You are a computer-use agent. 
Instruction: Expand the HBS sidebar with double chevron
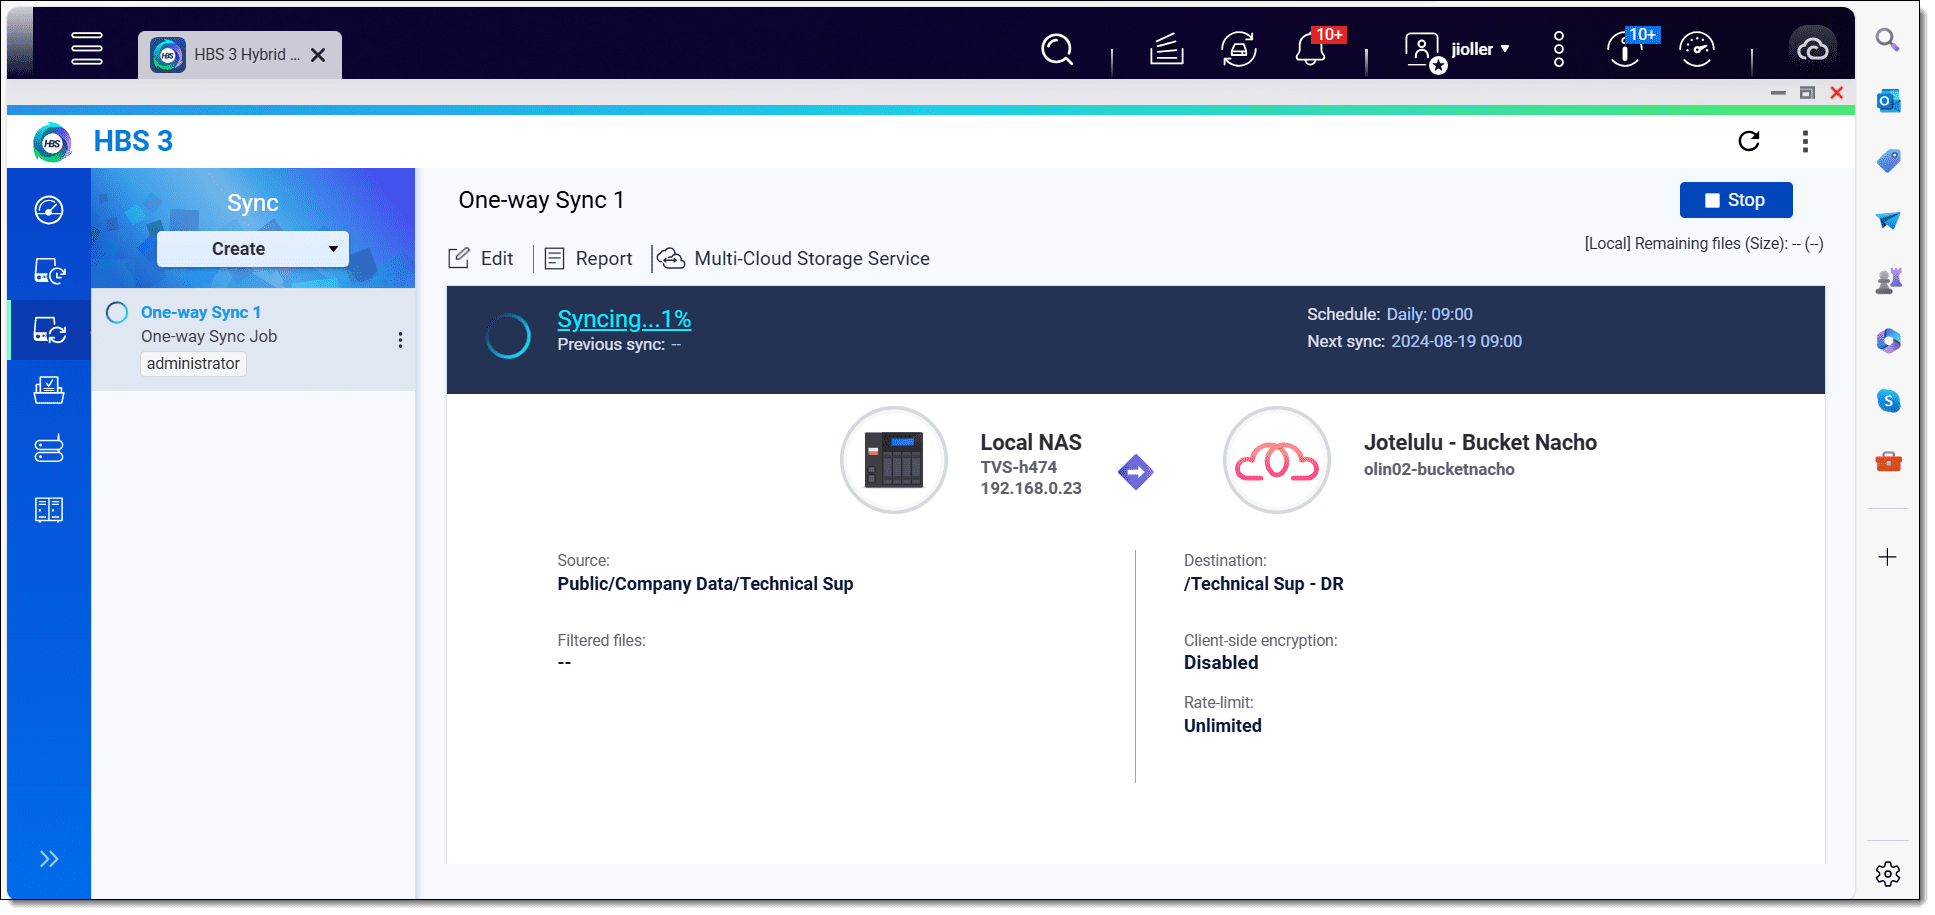pyautogui.click(x=49, y=859)
